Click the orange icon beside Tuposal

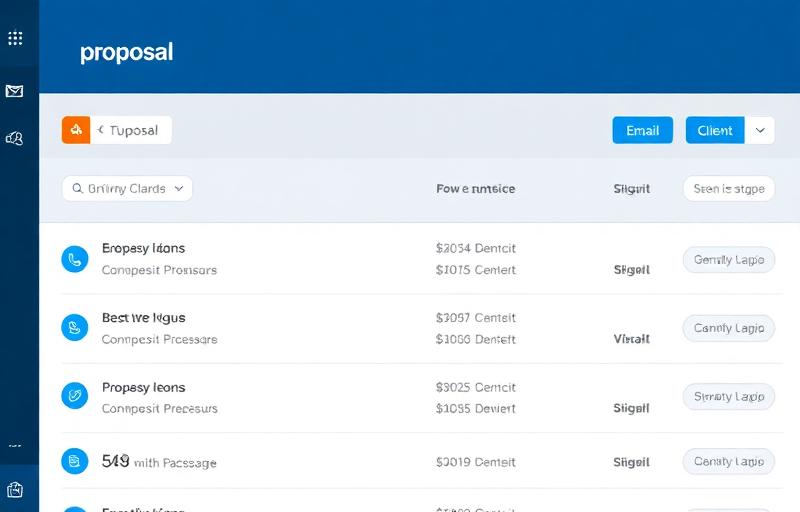pyautogui.click(x=76, y=130)
